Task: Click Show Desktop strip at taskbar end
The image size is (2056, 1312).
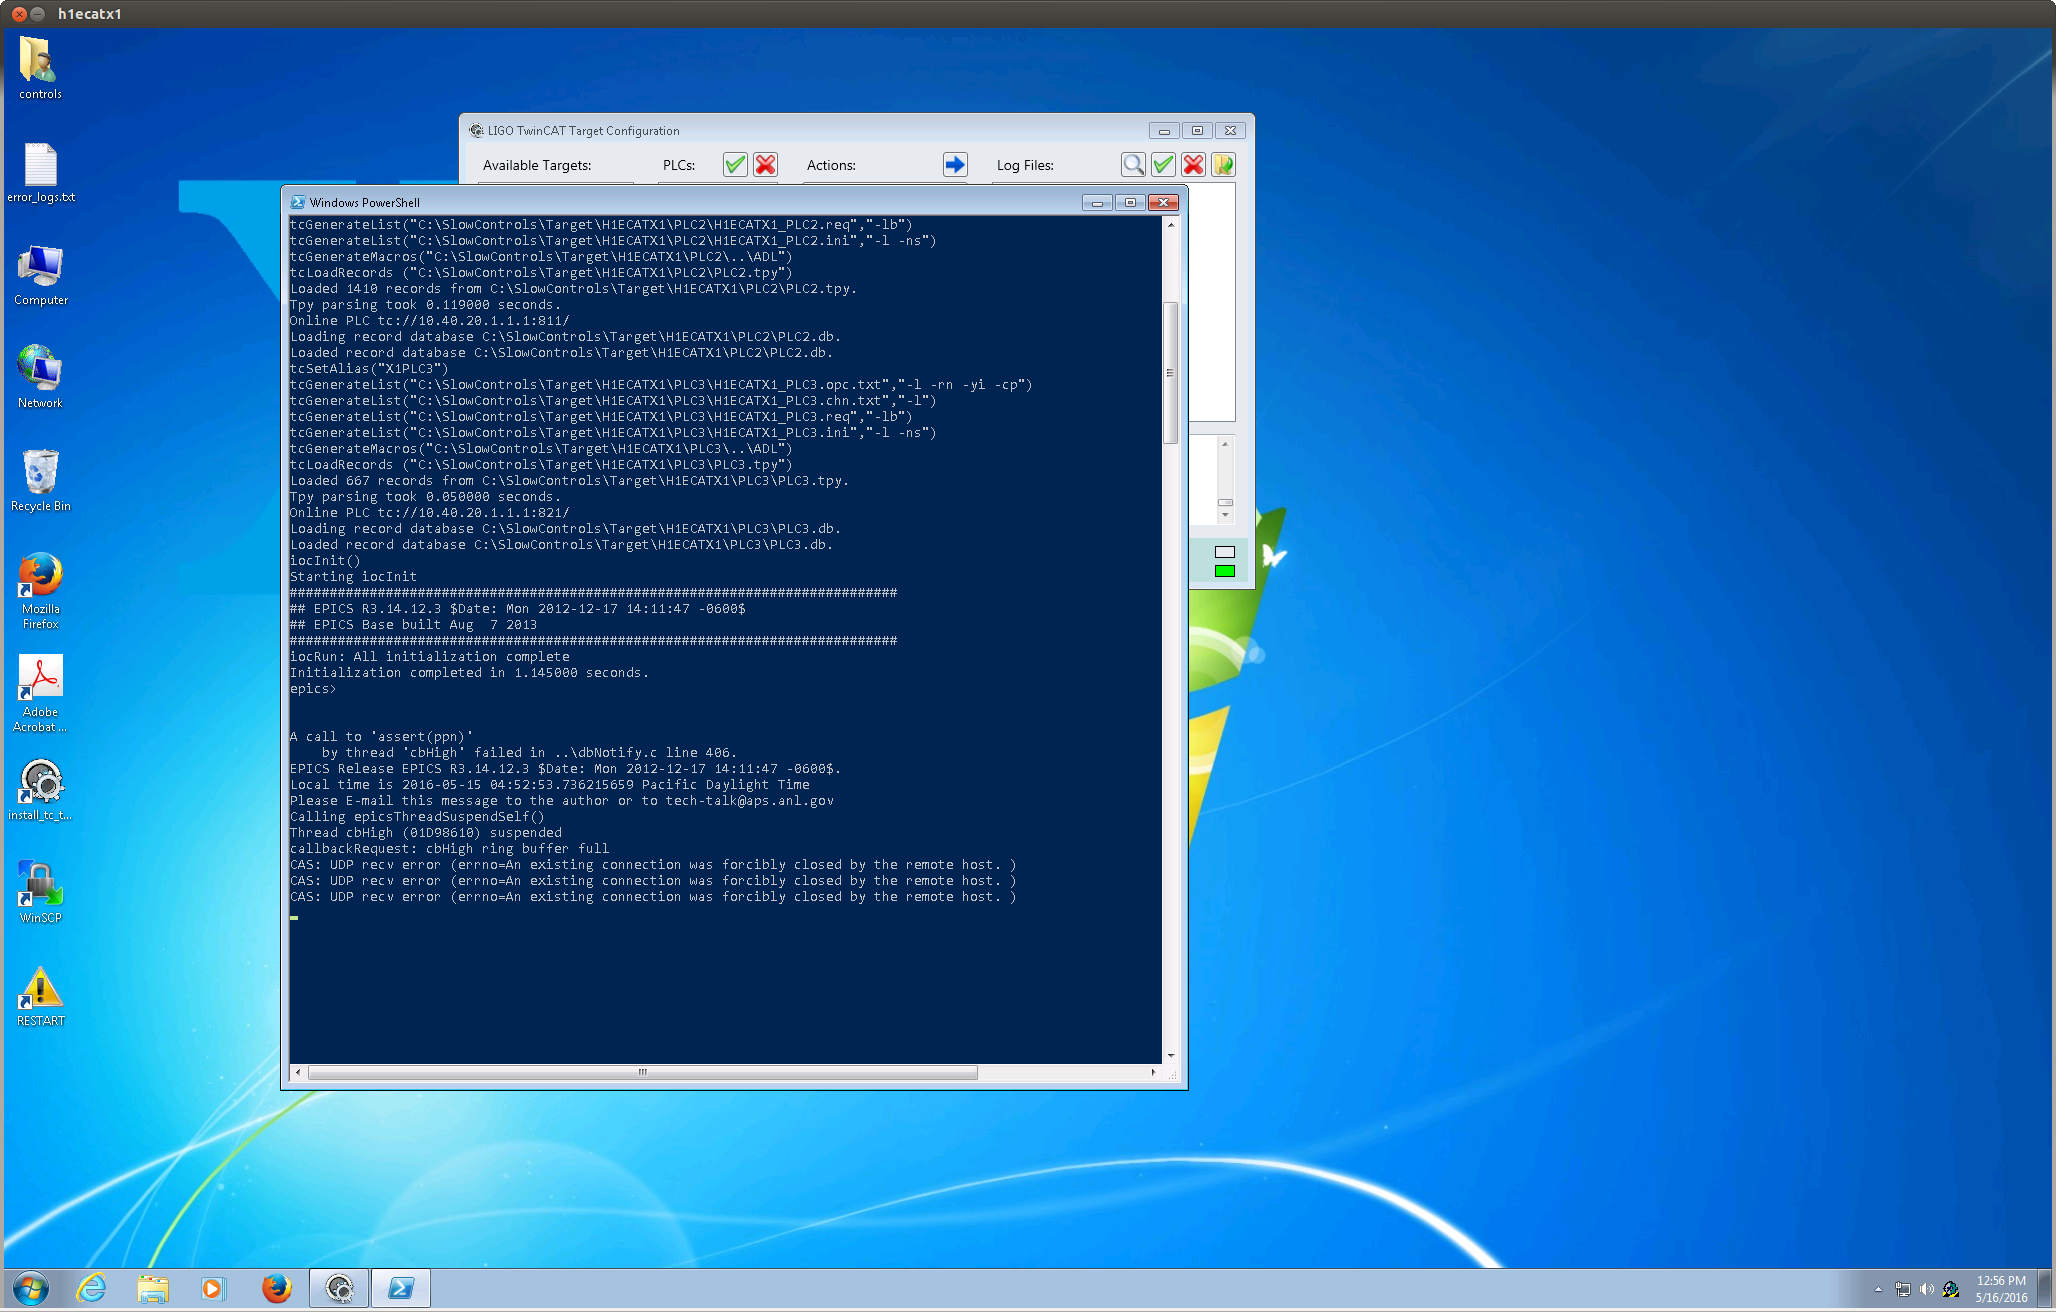Action: [2046, 1288]
